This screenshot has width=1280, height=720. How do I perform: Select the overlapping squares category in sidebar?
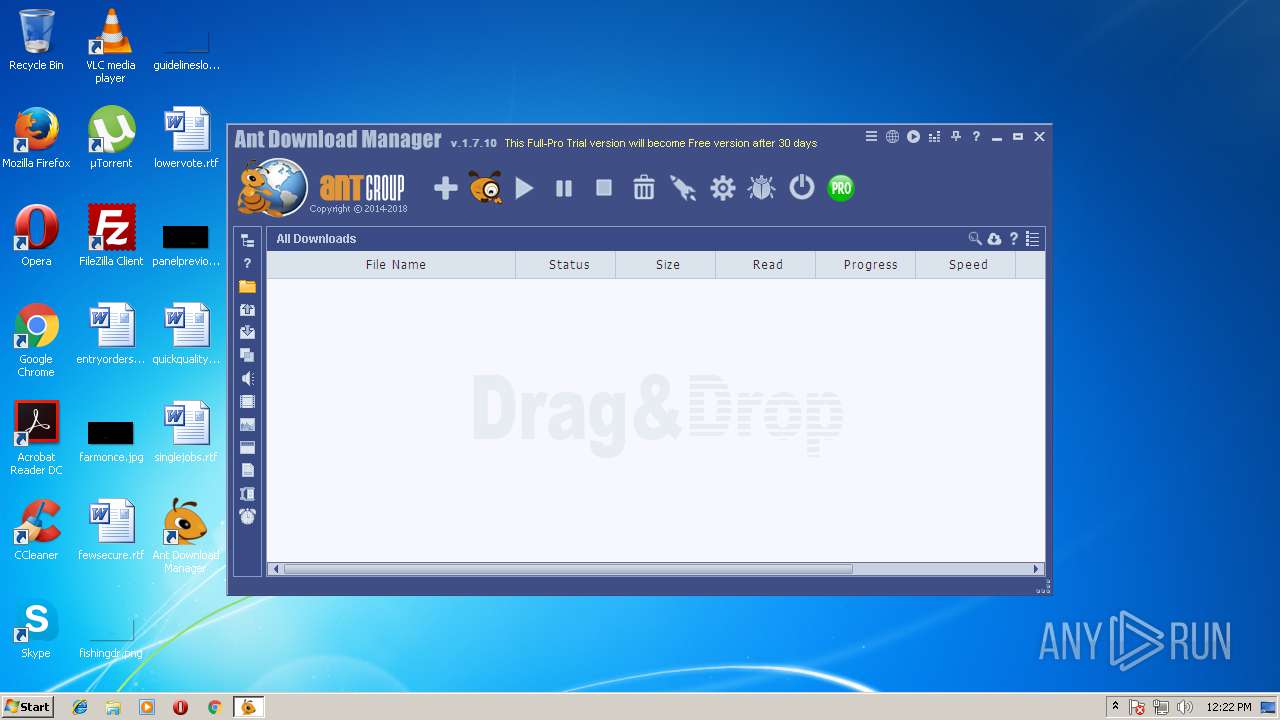click(x=247, y=355)
